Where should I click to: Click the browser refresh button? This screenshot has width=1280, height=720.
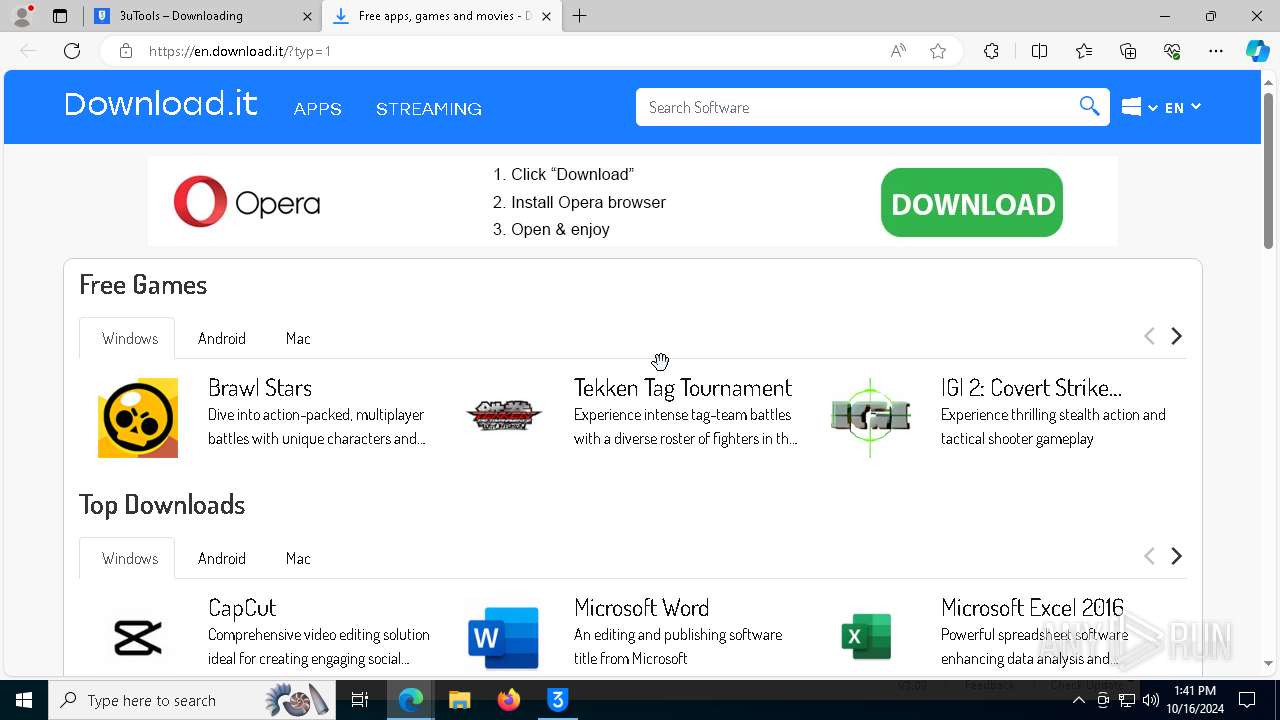(72, 51)
